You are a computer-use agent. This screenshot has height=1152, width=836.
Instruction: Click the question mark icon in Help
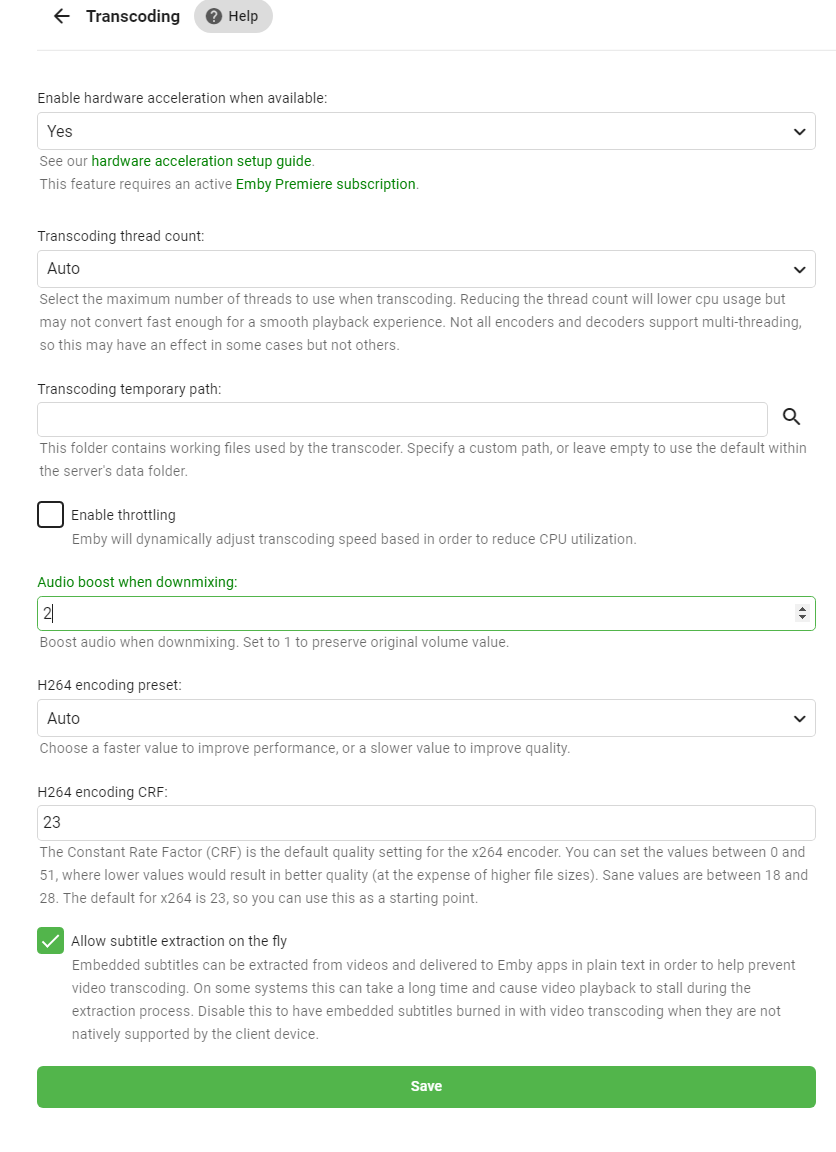[214, 16]
